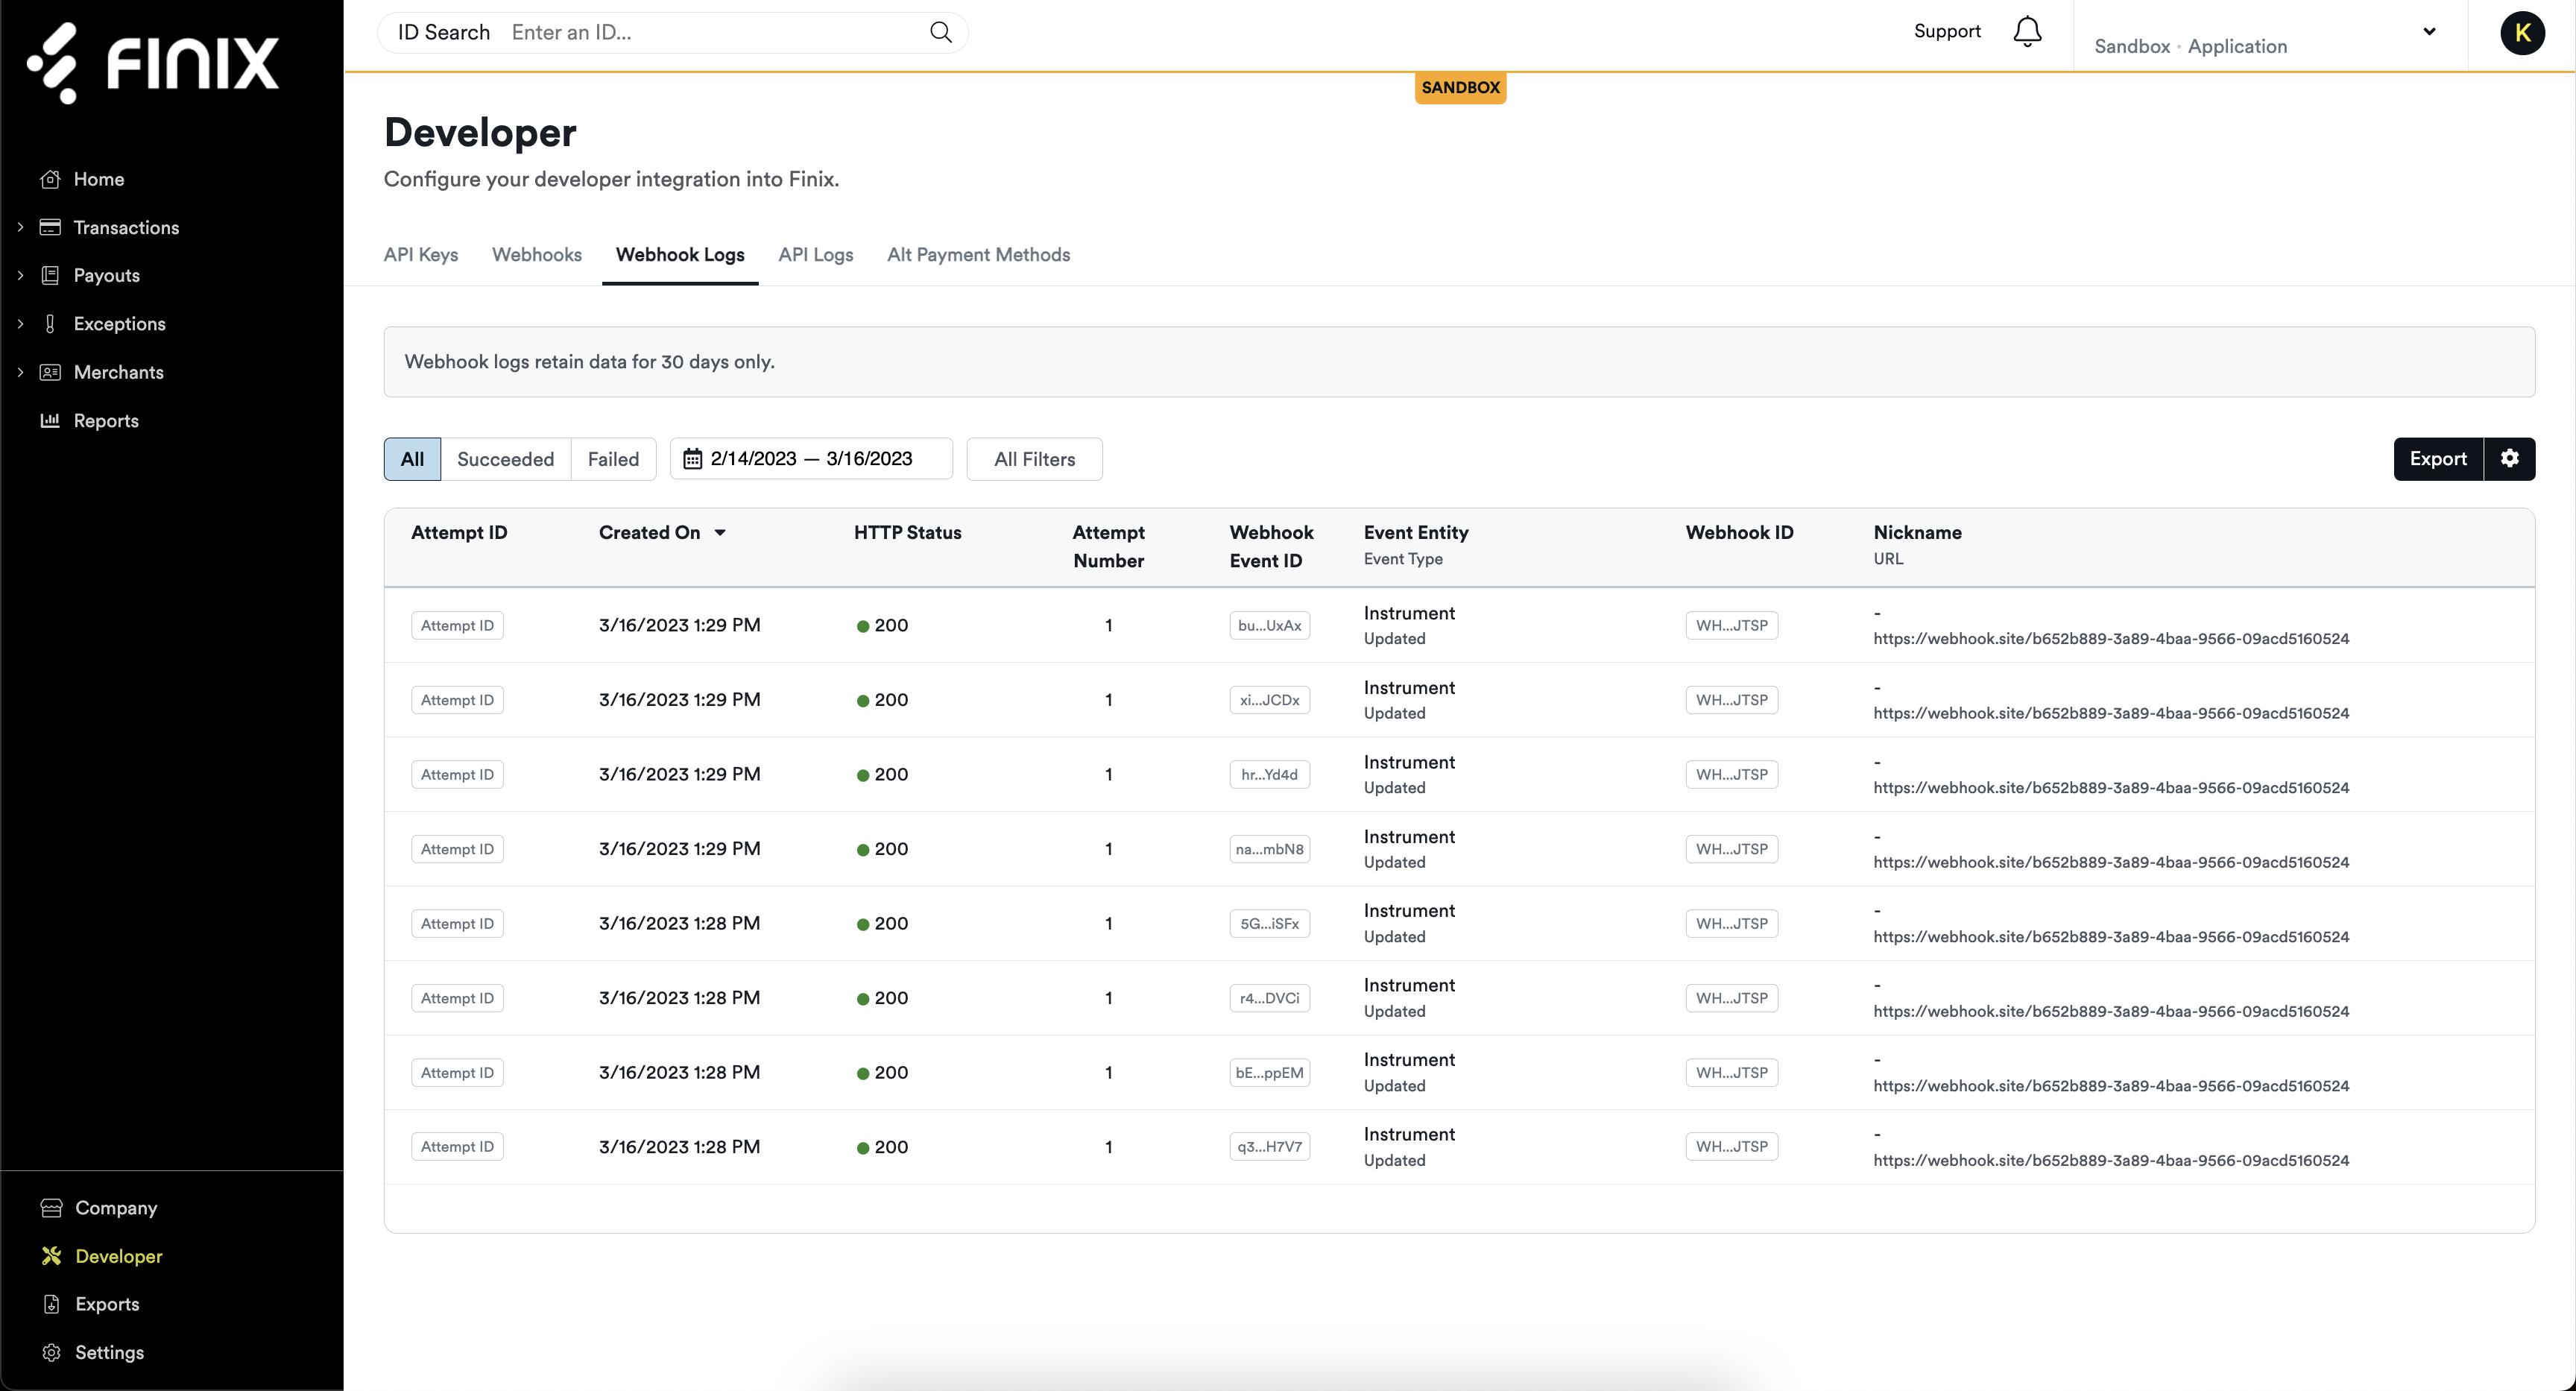Expand the Exceptions menu chevron
The image size is (2576, 1391).
pos(20,323)
